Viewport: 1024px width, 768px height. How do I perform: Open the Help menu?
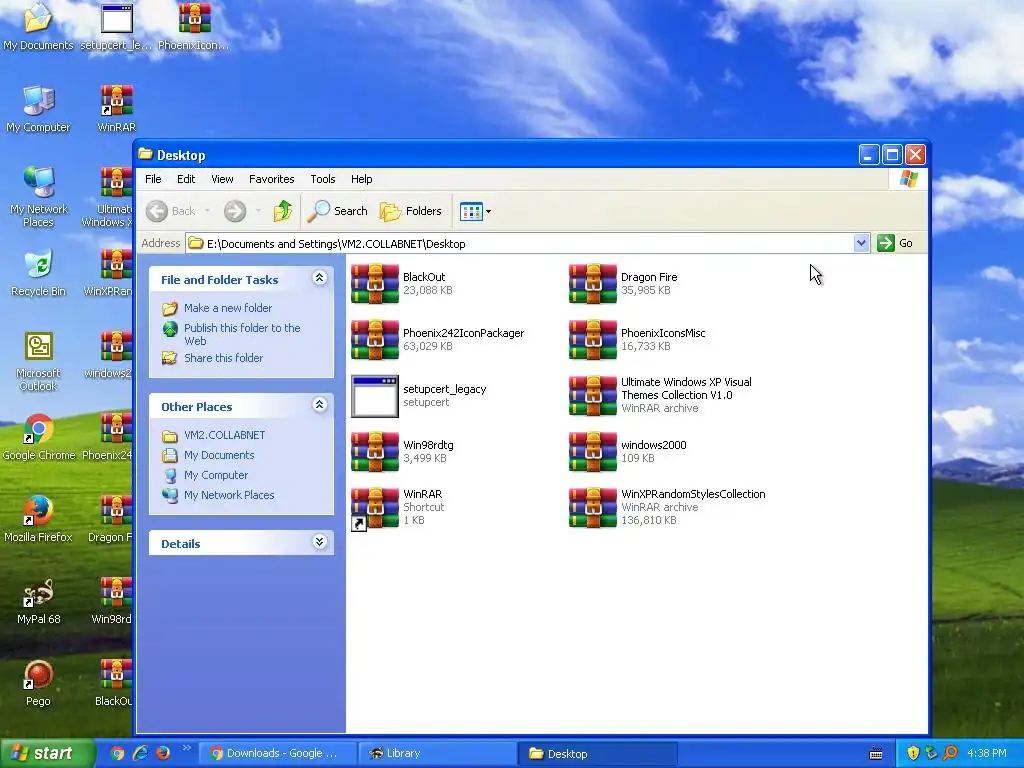(361, 179)
